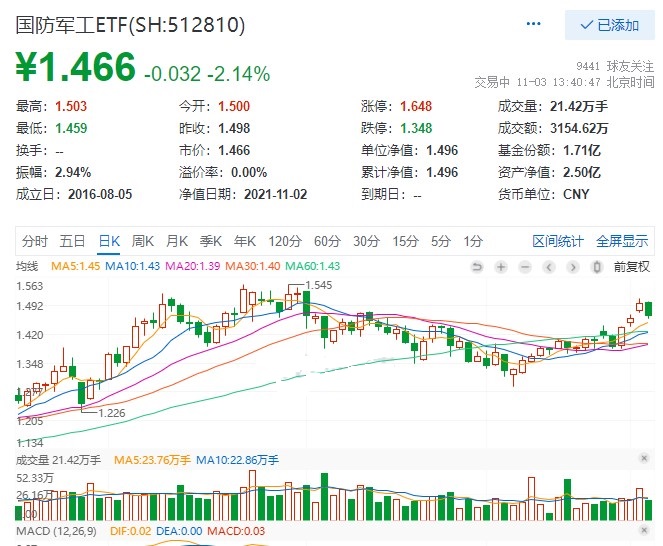Select the 季K chart tab
This screenshot has width=663, height=546.
(211, 241)
